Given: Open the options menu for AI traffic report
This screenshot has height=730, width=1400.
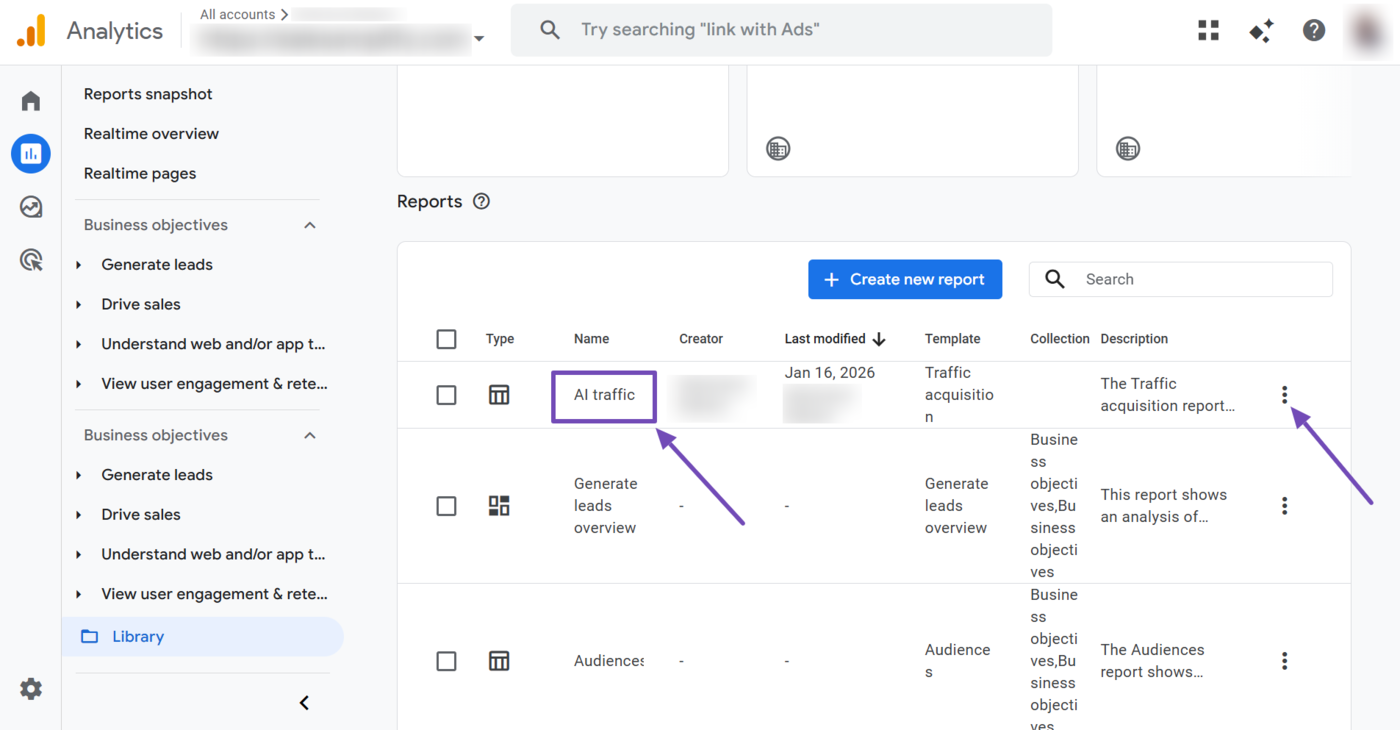Looking at the screenshot, I should [x=1284, y=394].
